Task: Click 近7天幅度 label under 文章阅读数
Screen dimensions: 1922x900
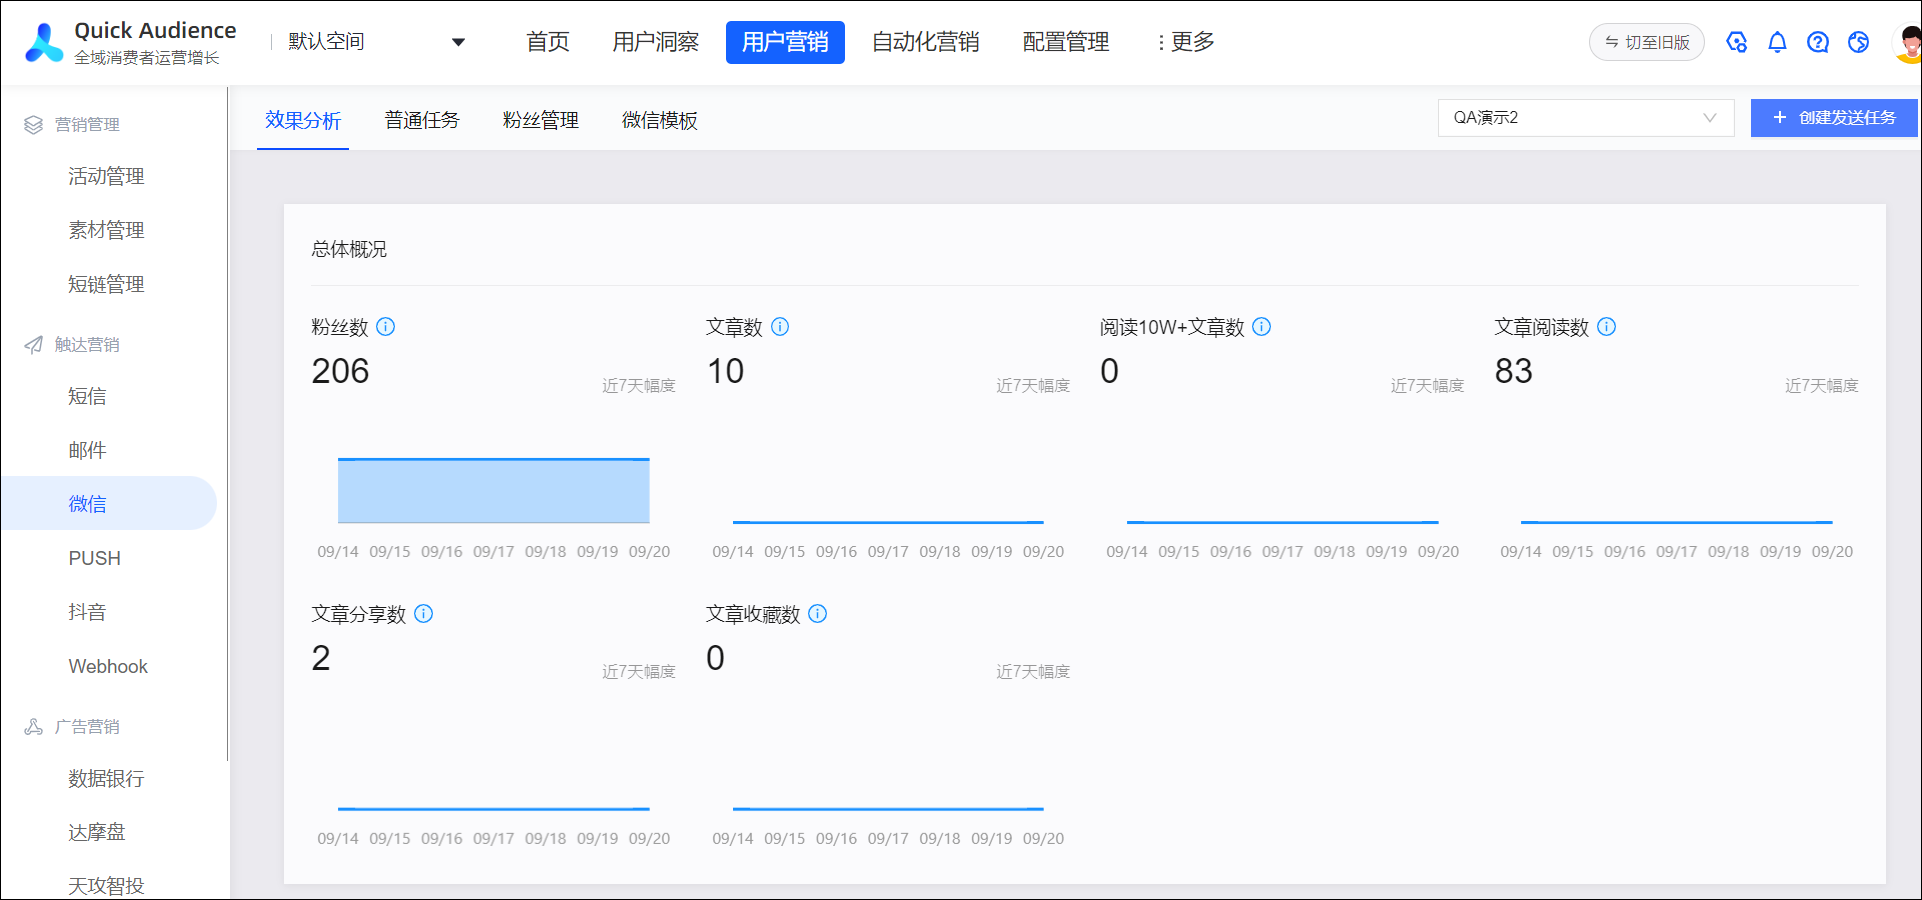Action: click(x=1822, y=386)
